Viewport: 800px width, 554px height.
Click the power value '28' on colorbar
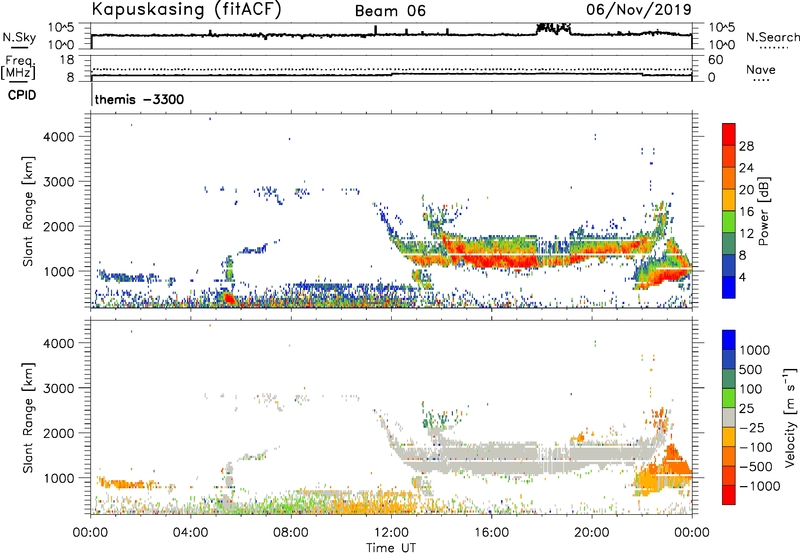tap(746, 146)
